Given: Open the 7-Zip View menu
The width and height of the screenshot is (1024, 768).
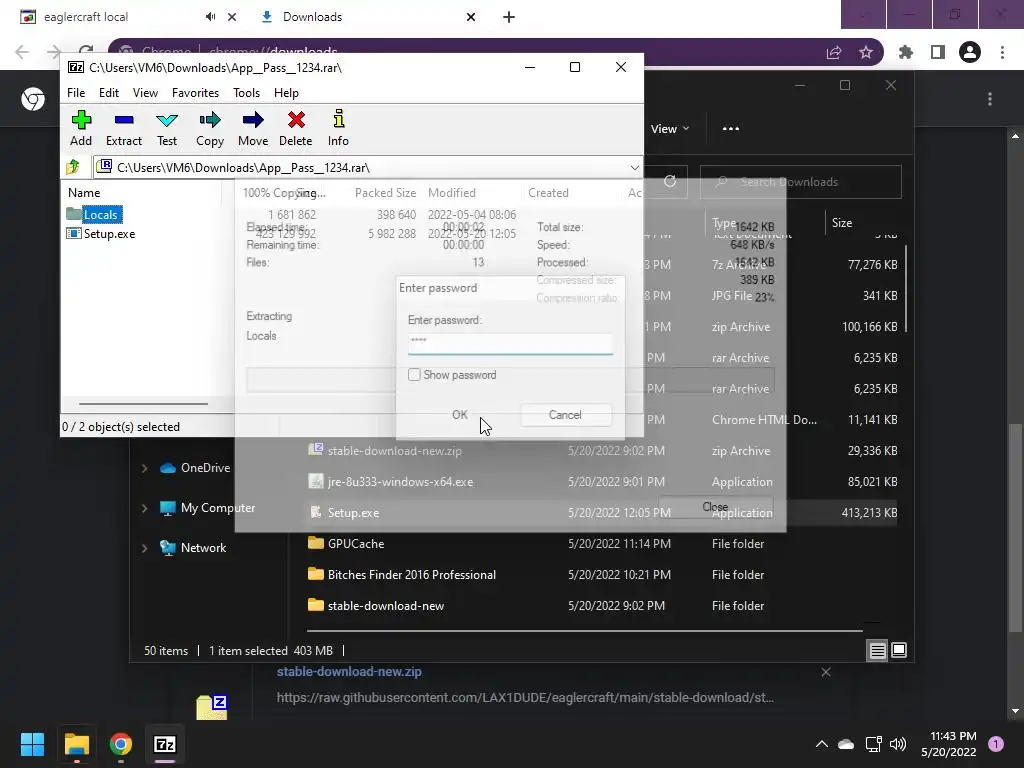Looking at the screenshot, I should (145, 93).
